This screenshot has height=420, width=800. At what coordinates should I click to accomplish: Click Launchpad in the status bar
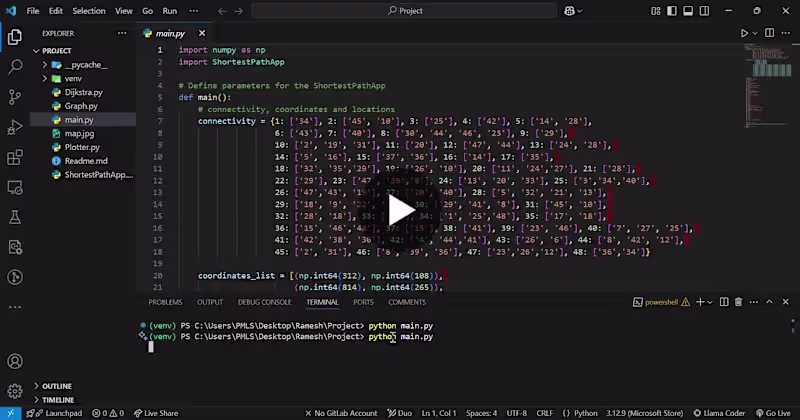[x=54, y=413]
